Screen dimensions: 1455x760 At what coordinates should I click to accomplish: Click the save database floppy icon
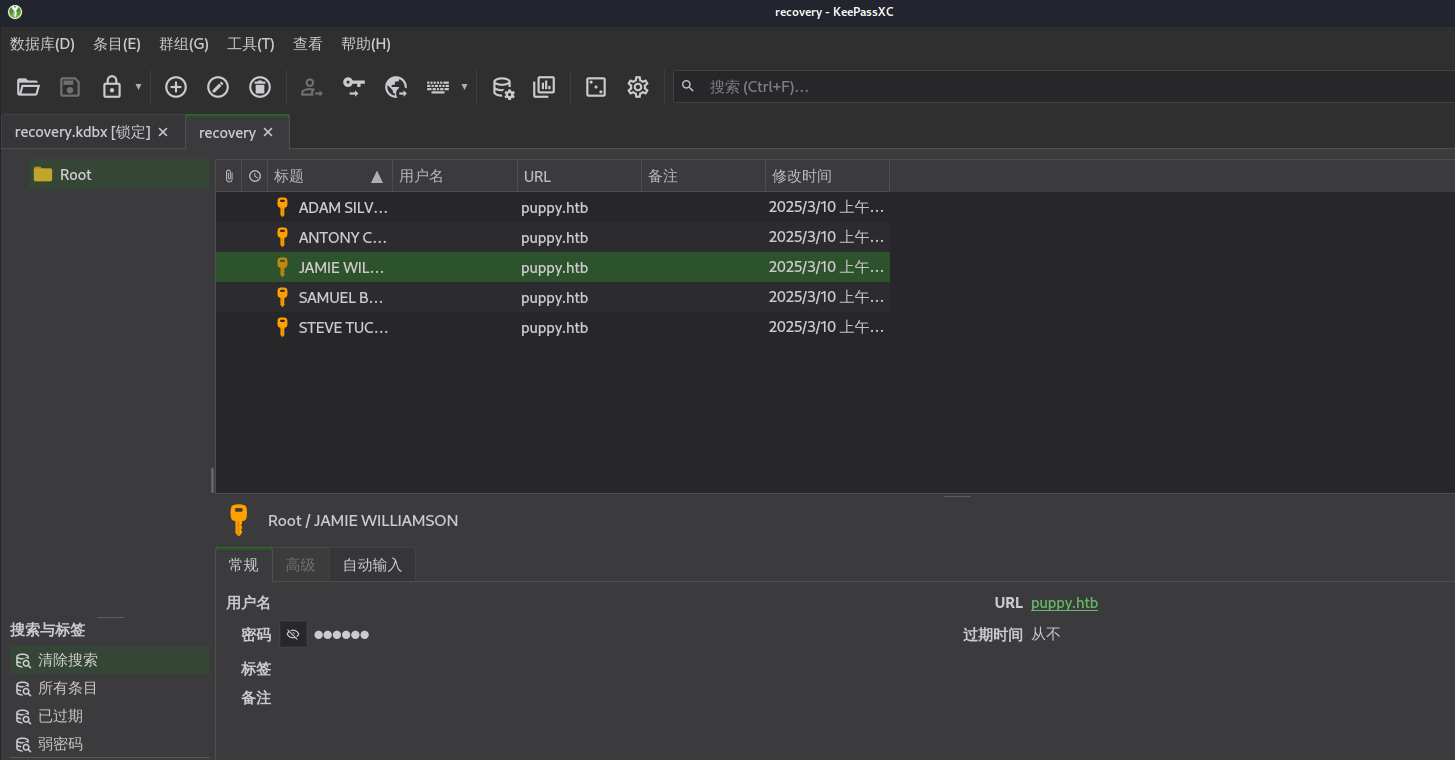click(70, 87)
